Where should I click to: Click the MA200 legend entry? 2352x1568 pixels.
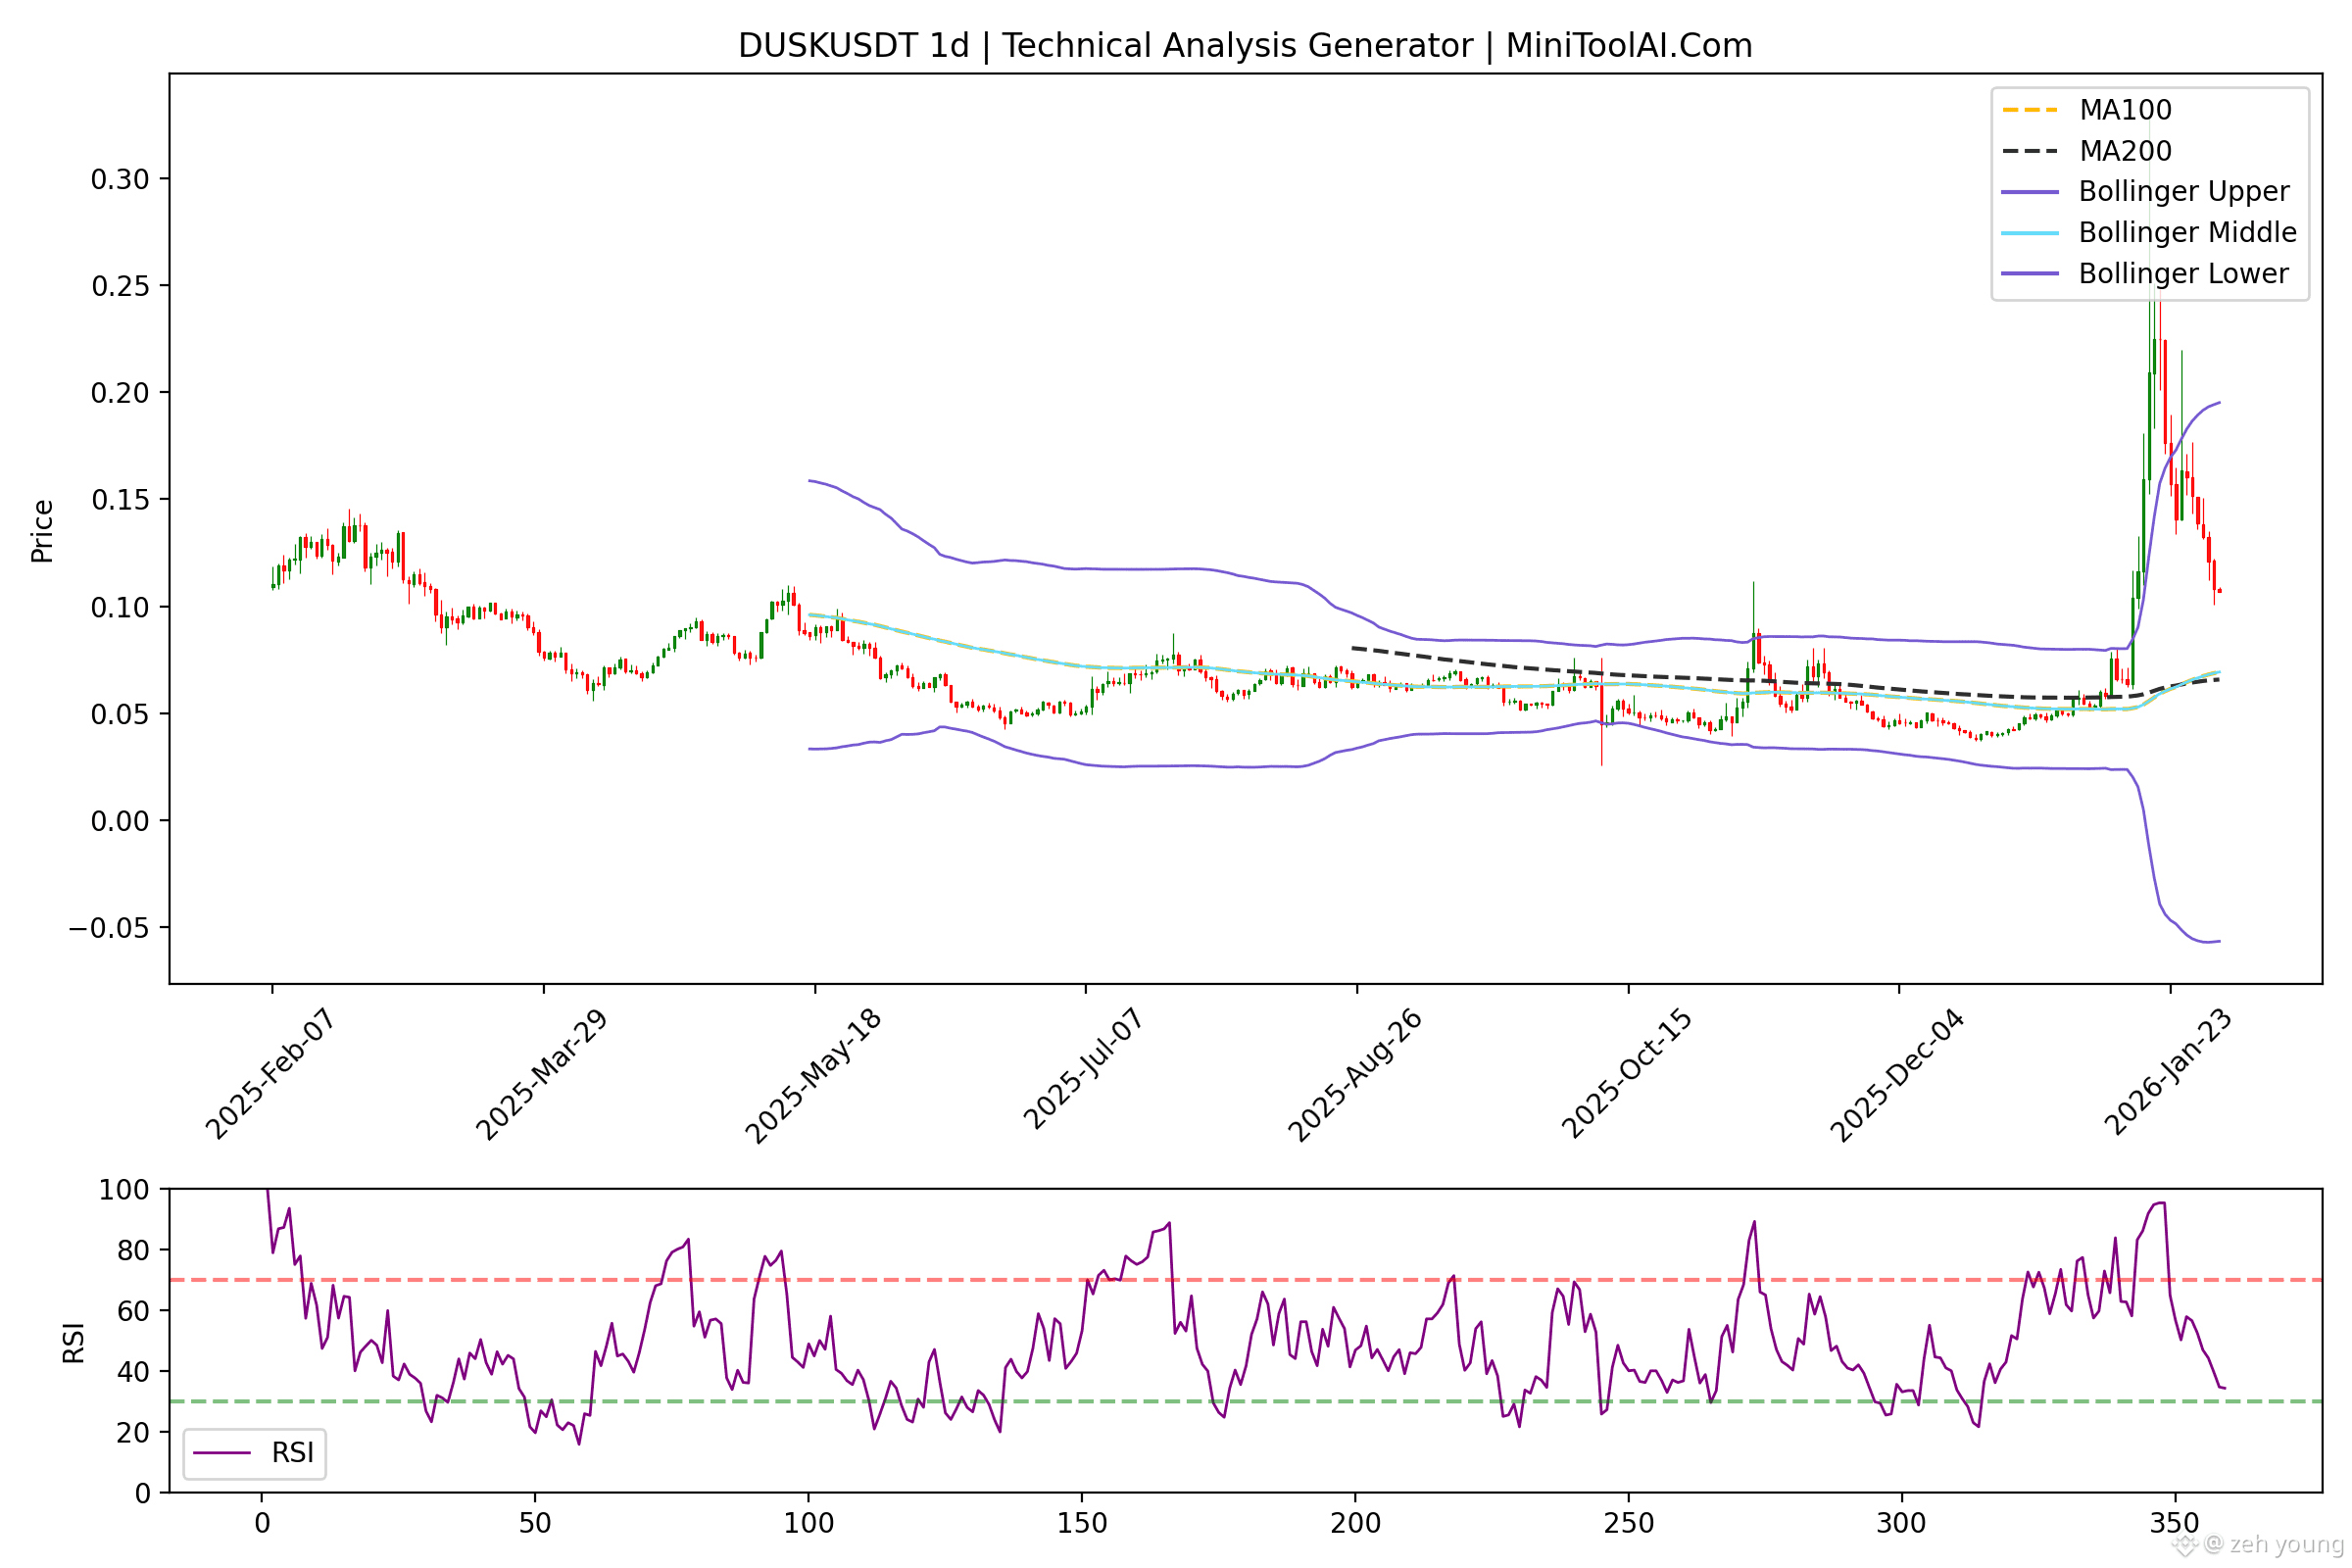(2125, 151)
